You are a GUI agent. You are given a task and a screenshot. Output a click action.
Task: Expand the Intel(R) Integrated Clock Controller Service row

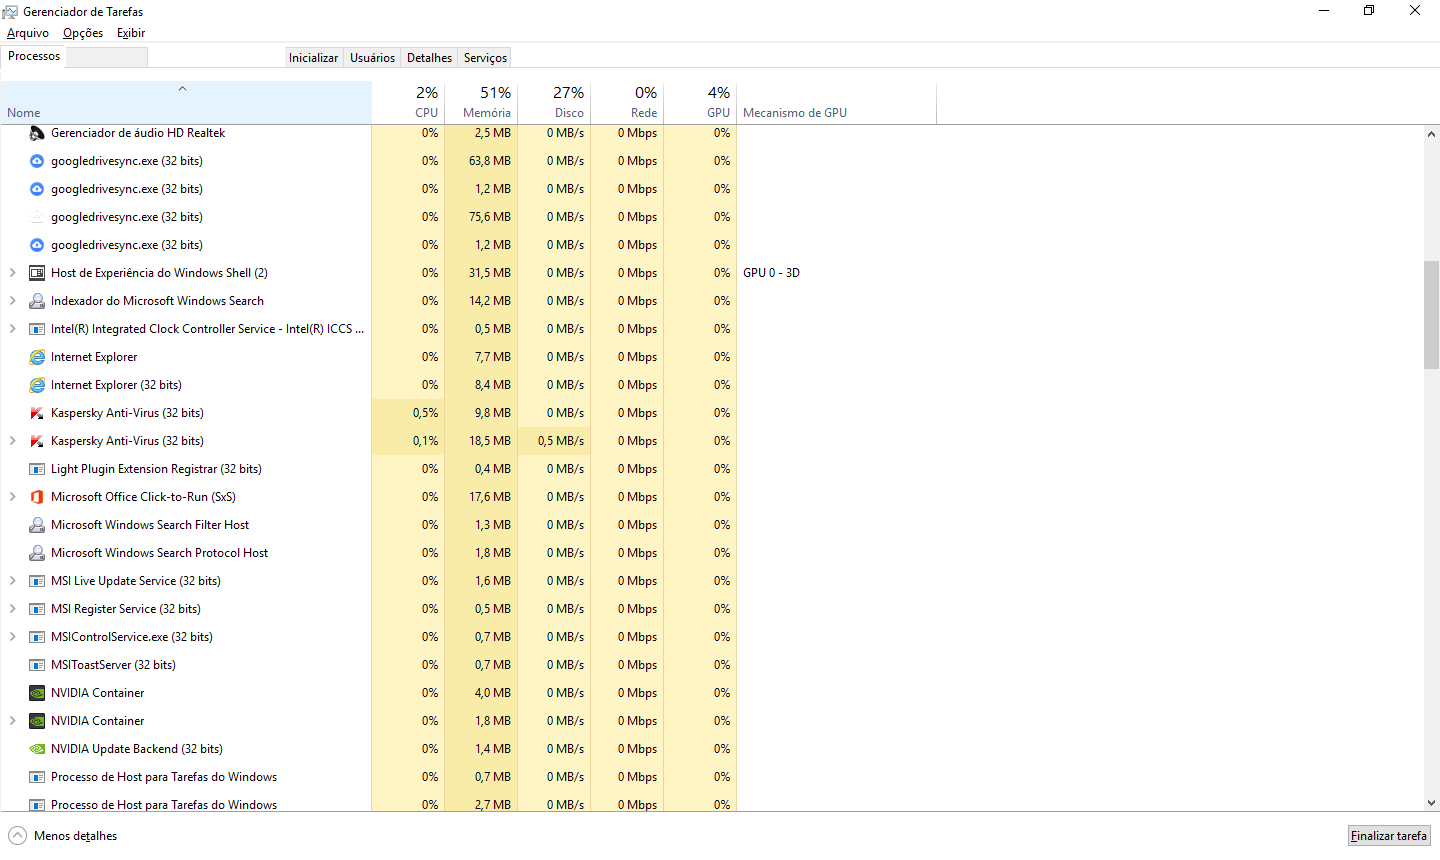coord(12,329)
